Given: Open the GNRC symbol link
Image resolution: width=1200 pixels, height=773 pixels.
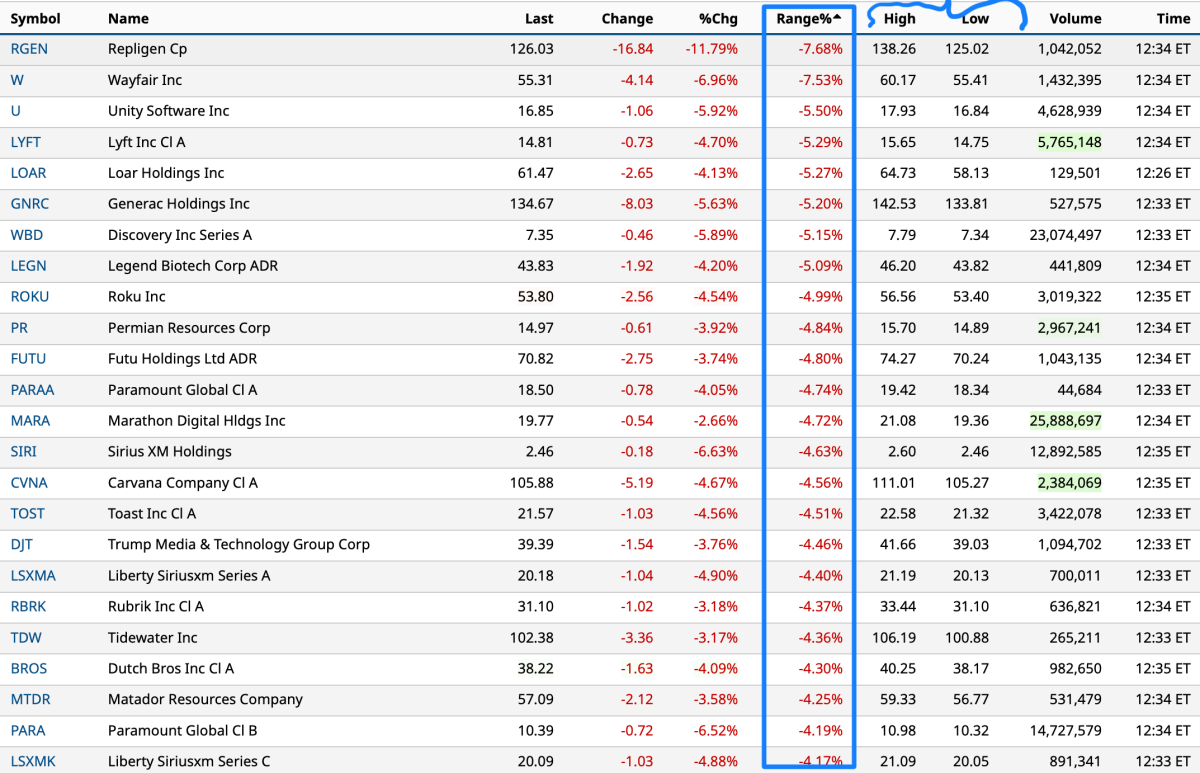Looking at the screenshot, I should coord(29,204).
